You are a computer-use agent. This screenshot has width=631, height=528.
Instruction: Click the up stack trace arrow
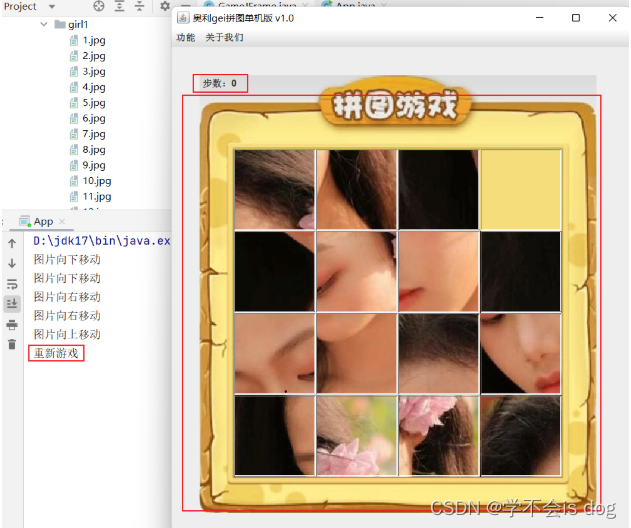tap(12, 243)
